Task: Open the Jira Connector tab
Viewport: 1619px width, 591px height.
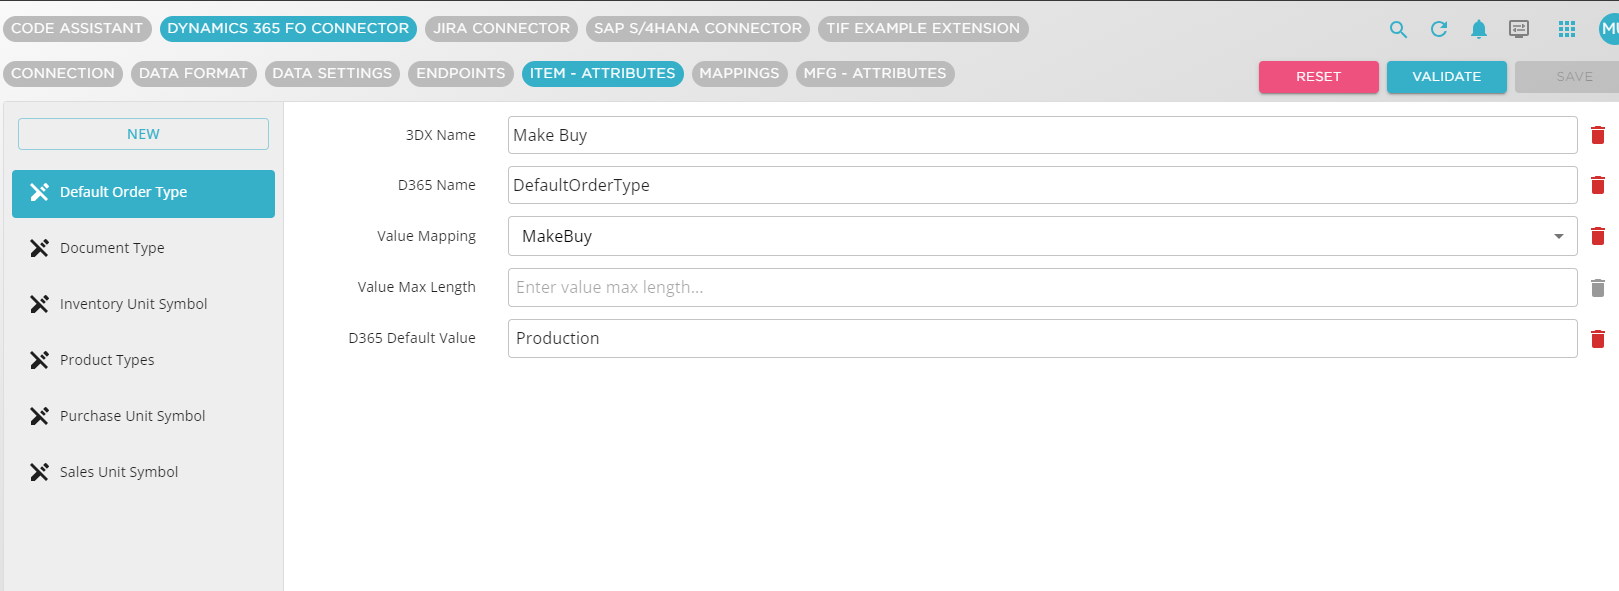Action: pyautogui.click(x=501, y=29)
